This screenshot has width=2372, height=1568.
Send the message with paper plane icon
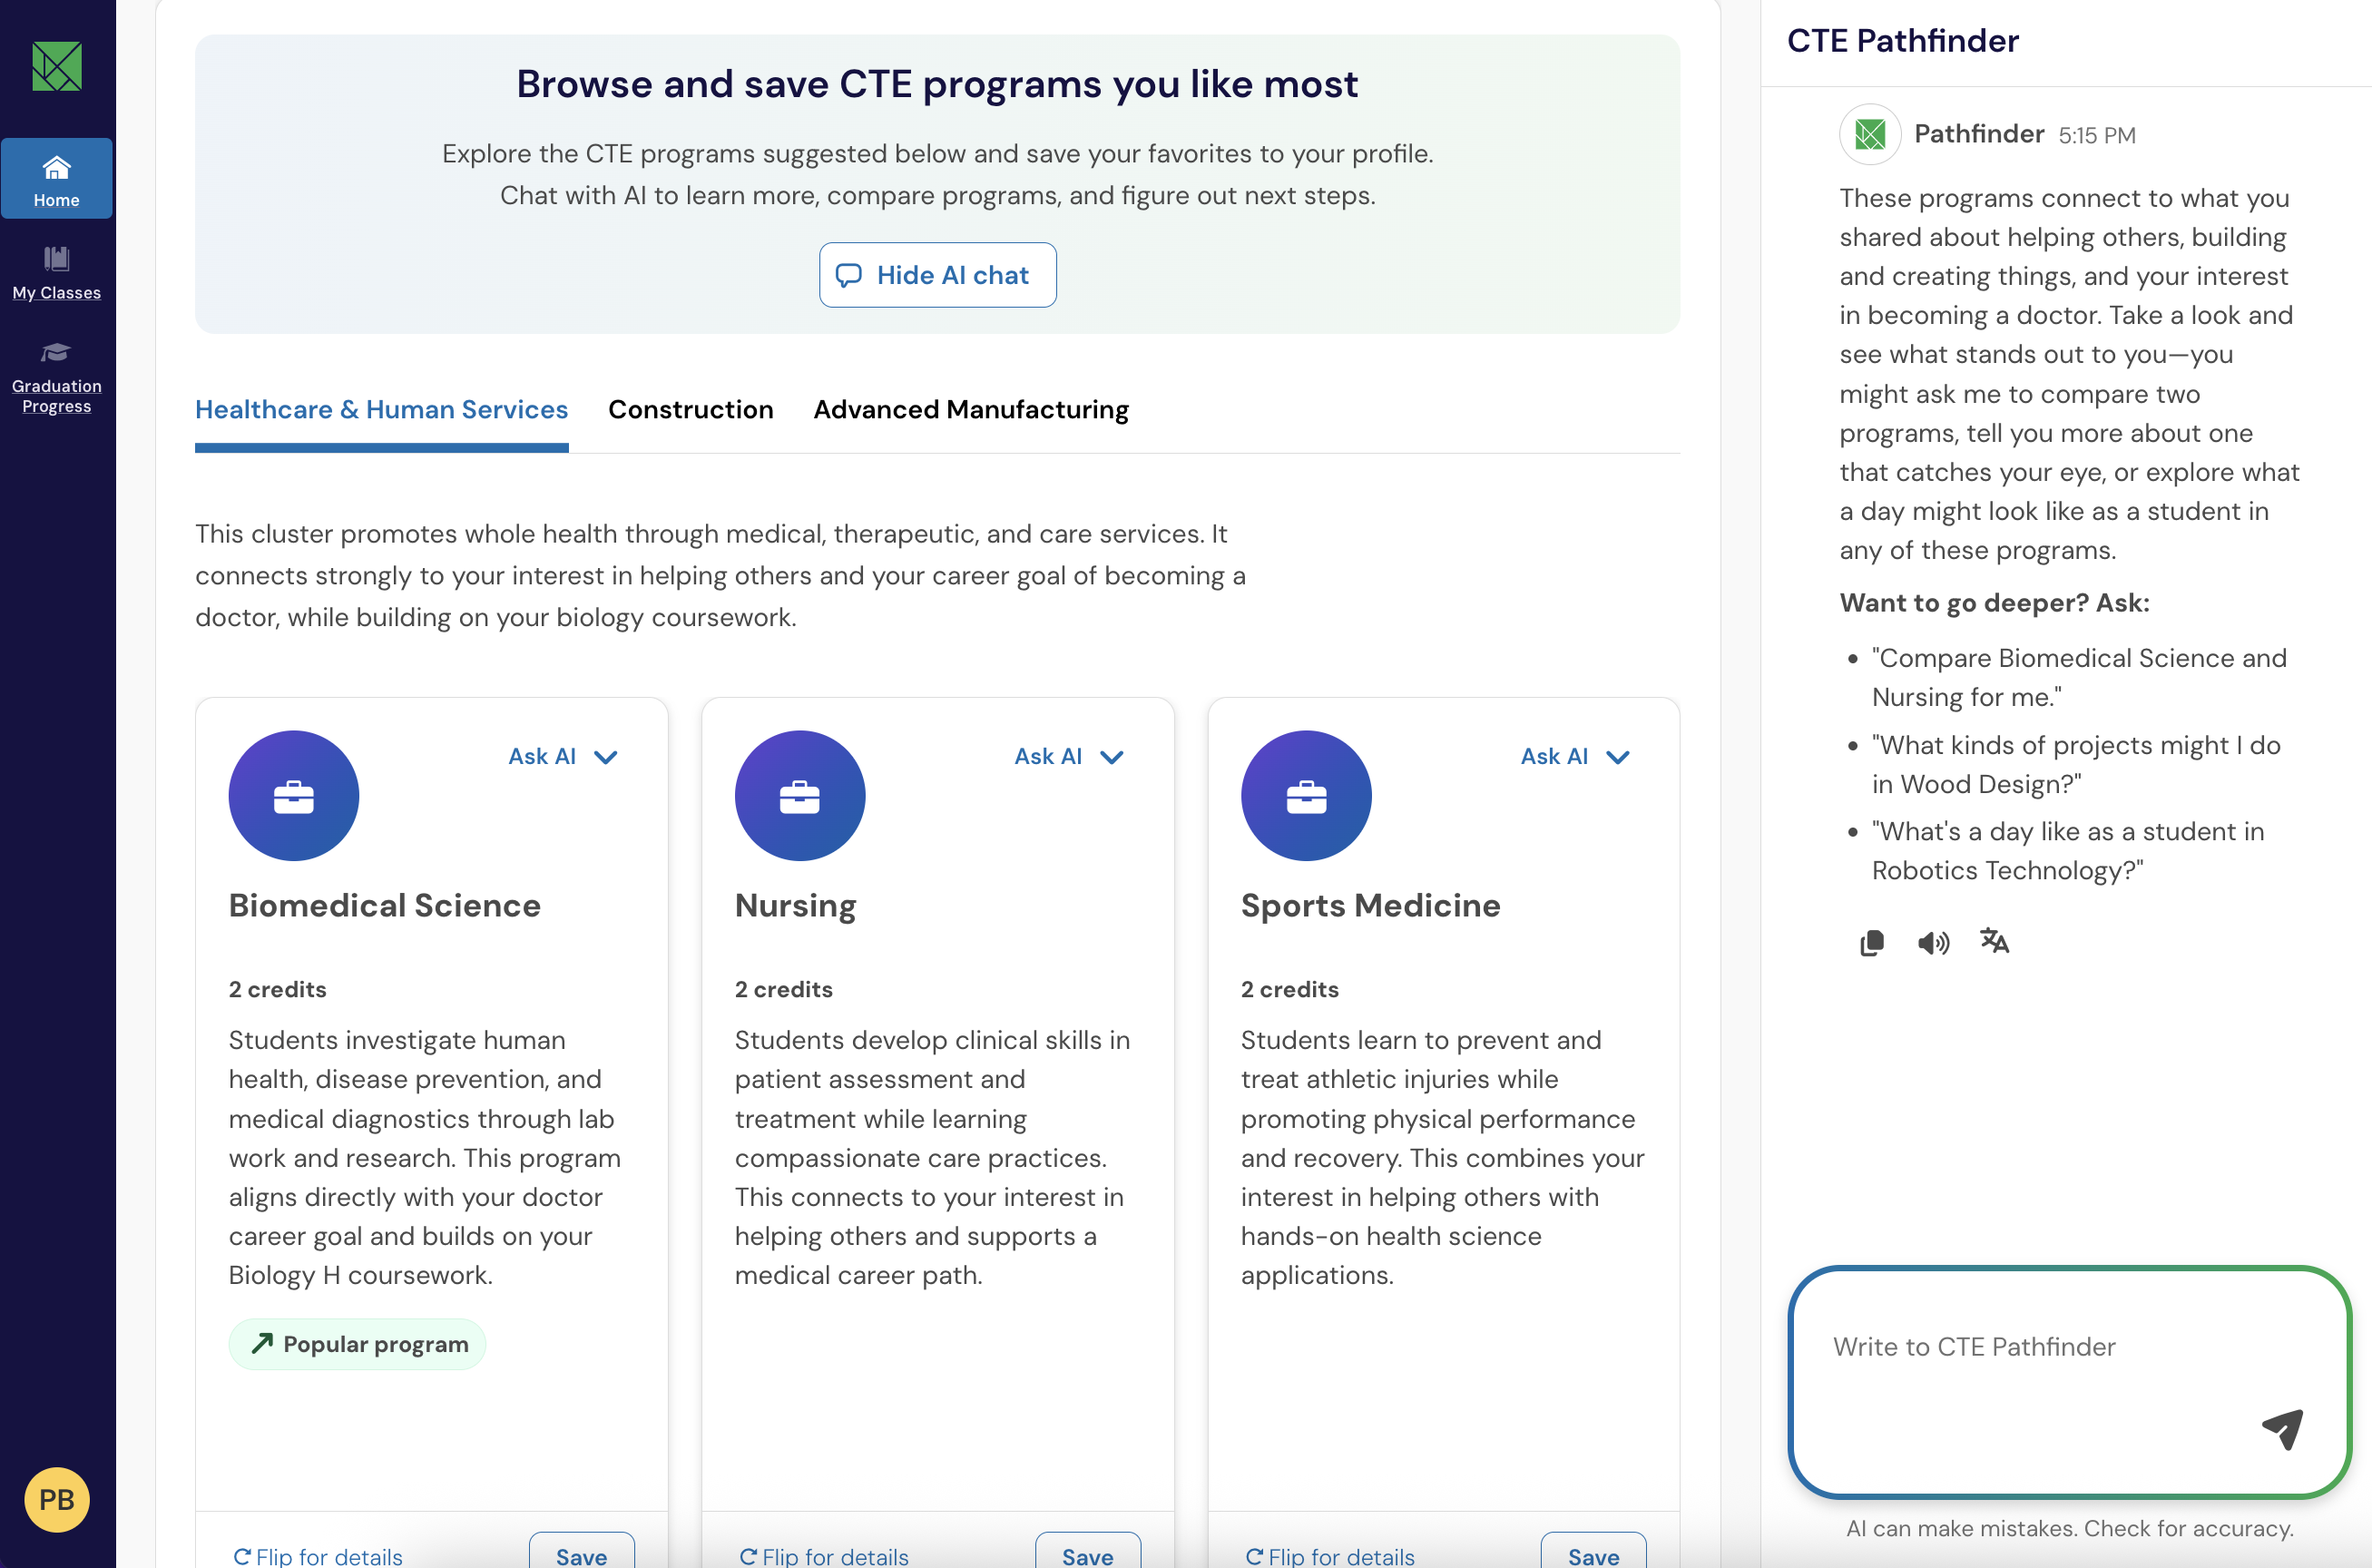[x=2282, y=1428]
